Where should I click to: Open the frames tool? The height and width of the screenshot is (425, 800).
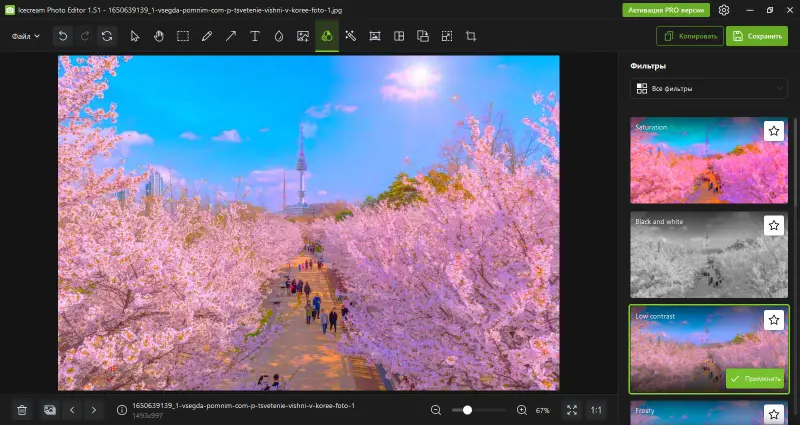click(375, 36)
